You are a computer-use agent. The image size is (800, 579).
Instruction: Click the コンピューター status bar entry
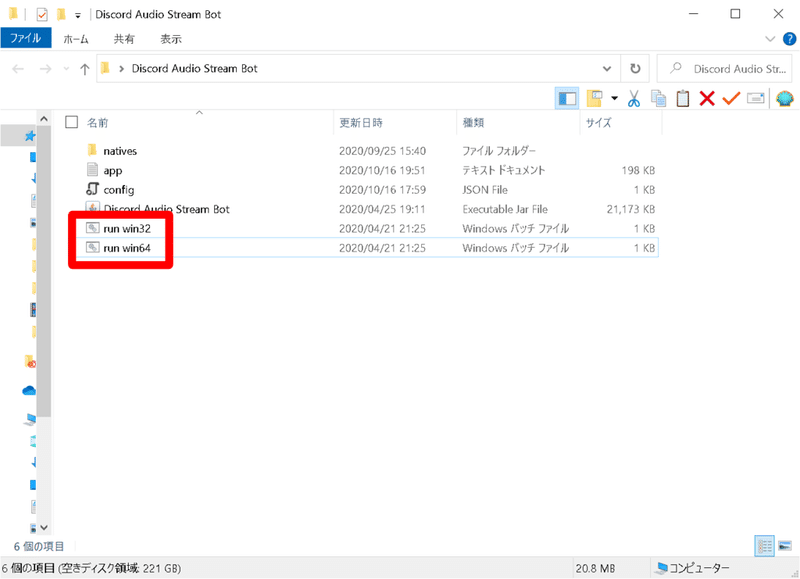[x=692, y=568]
